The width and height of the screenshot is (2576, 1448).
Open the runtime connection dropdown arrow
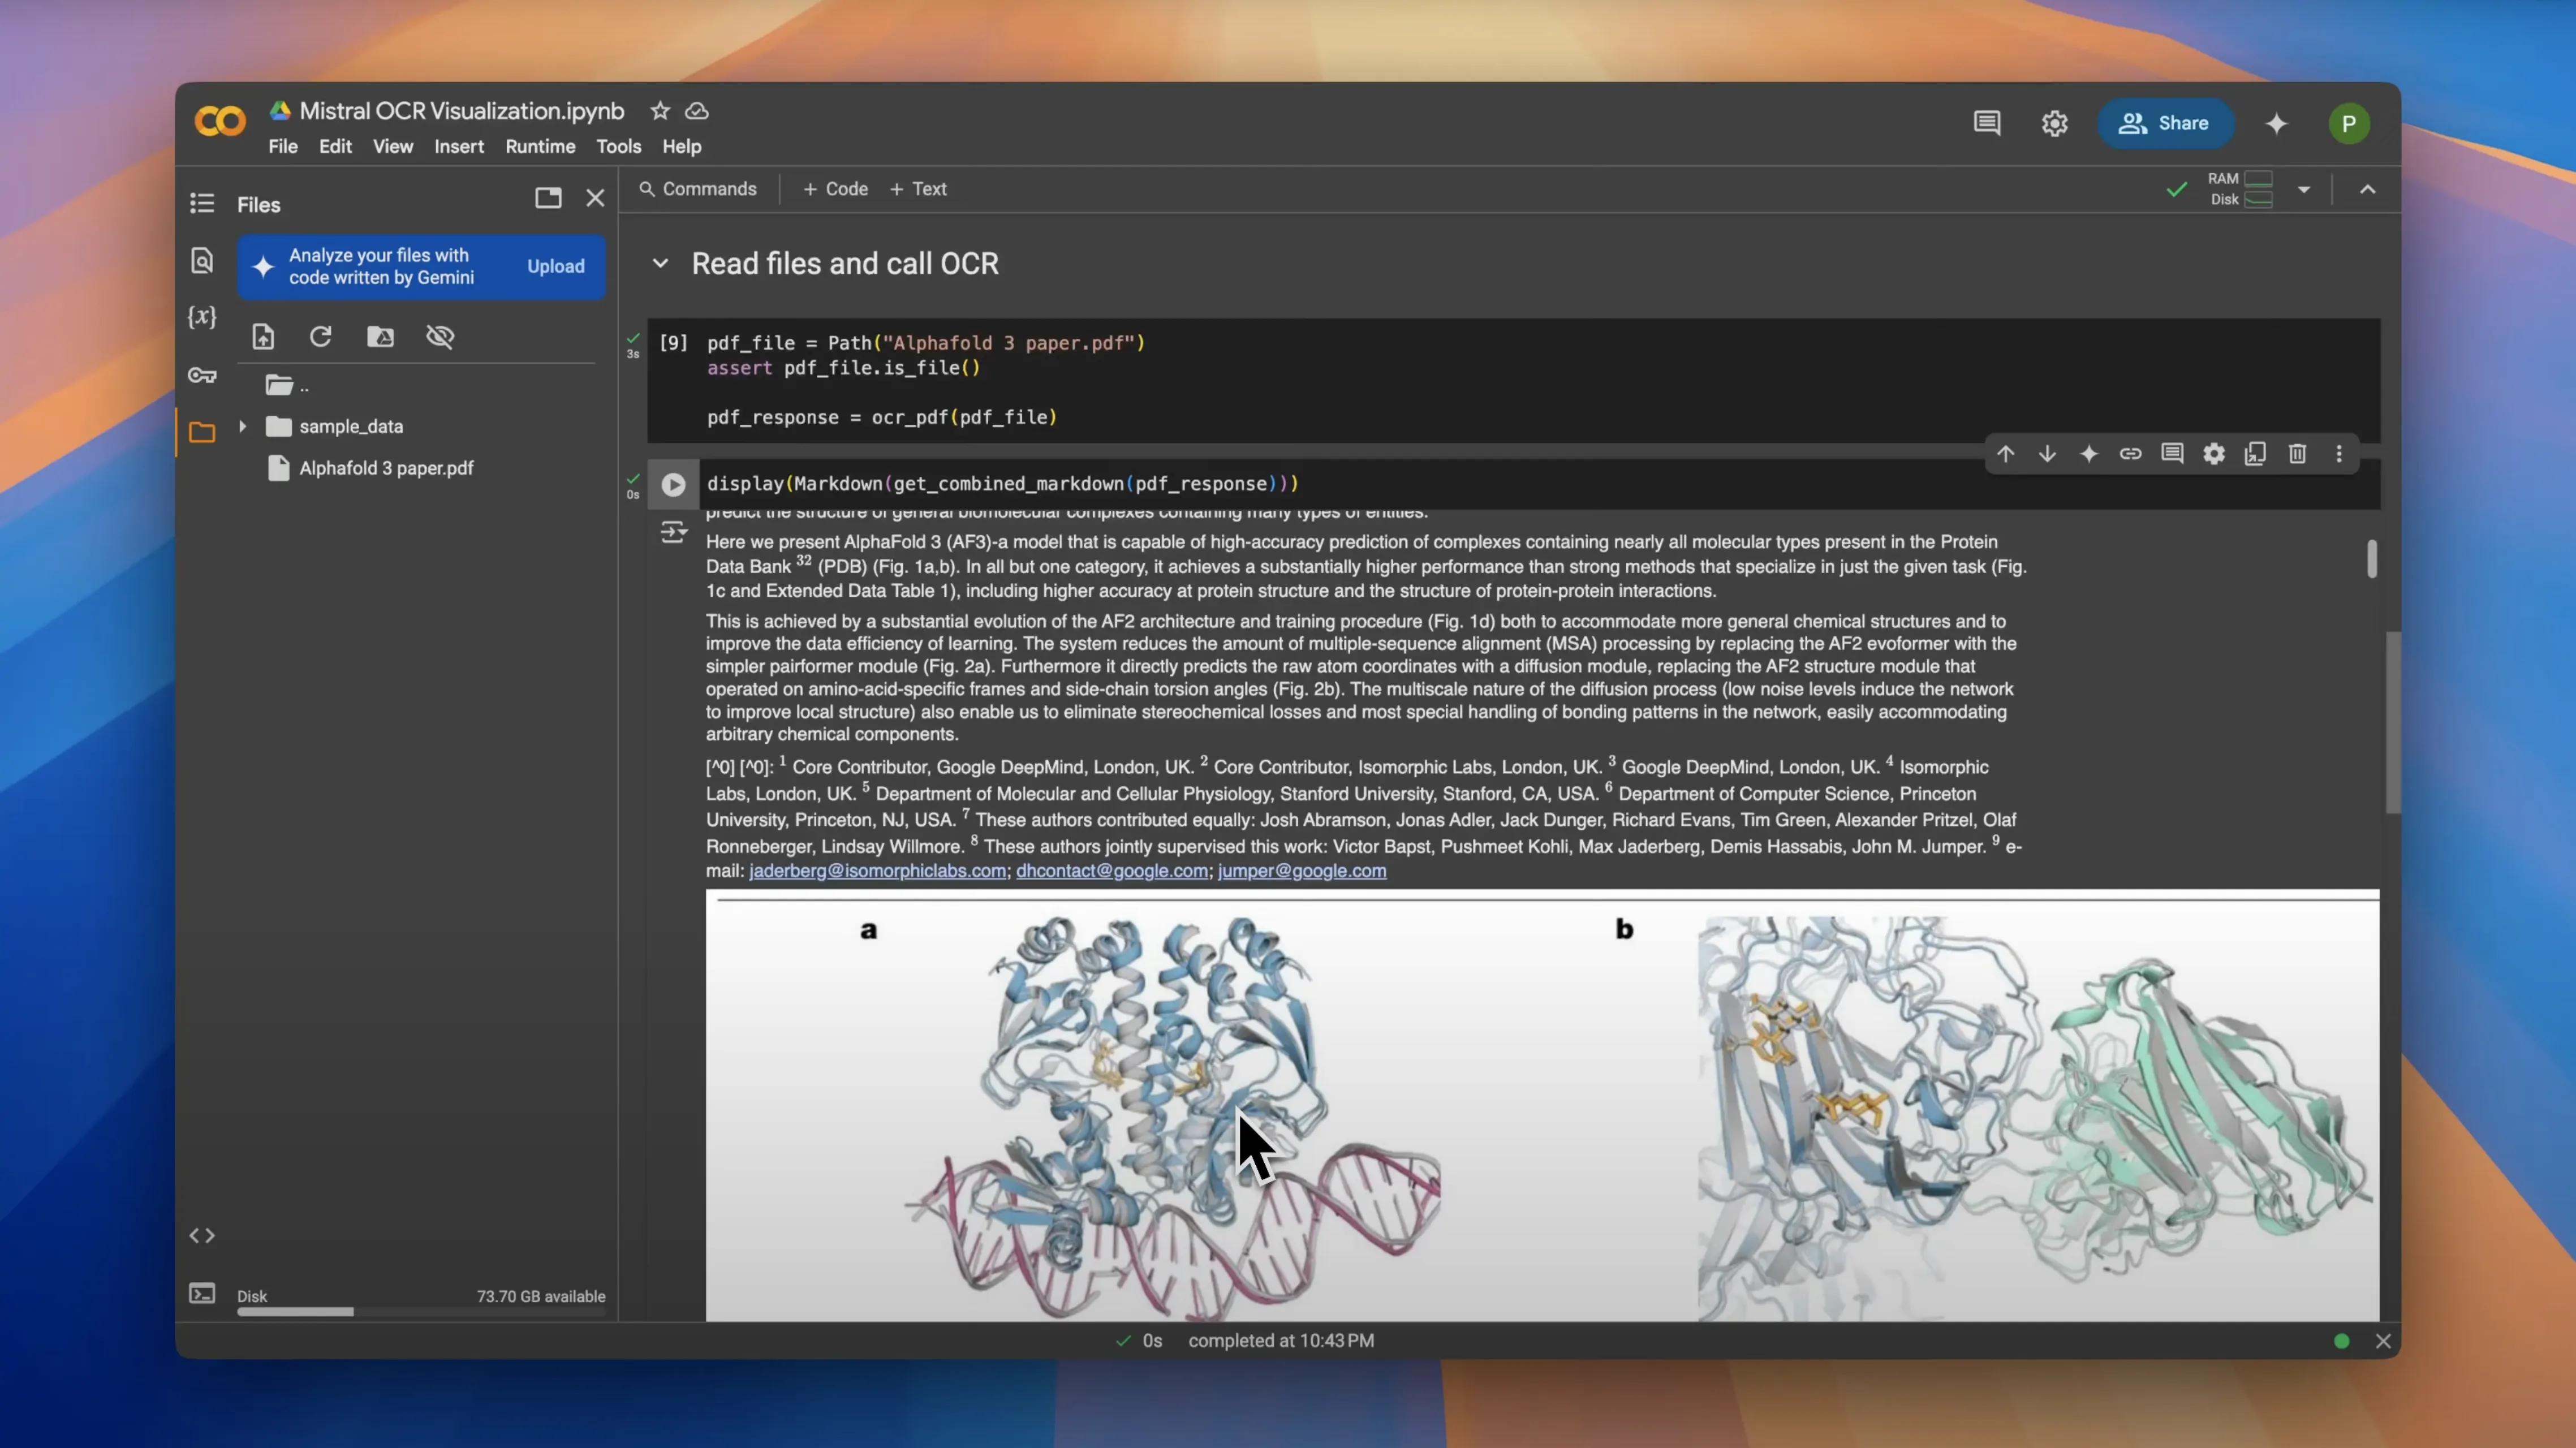click(2304, 189)
